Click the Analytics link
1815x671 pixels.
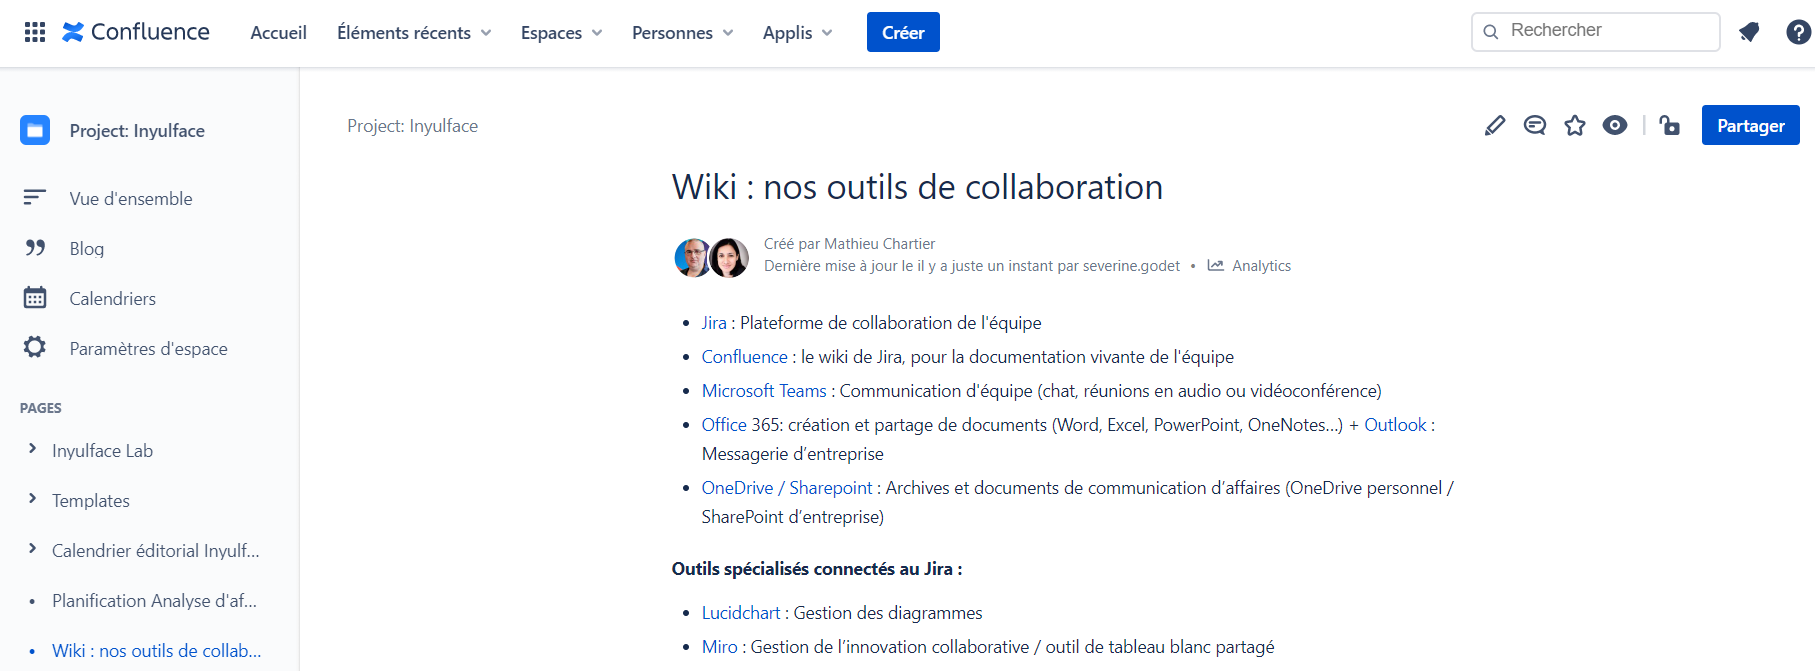tap(1261, 266)
